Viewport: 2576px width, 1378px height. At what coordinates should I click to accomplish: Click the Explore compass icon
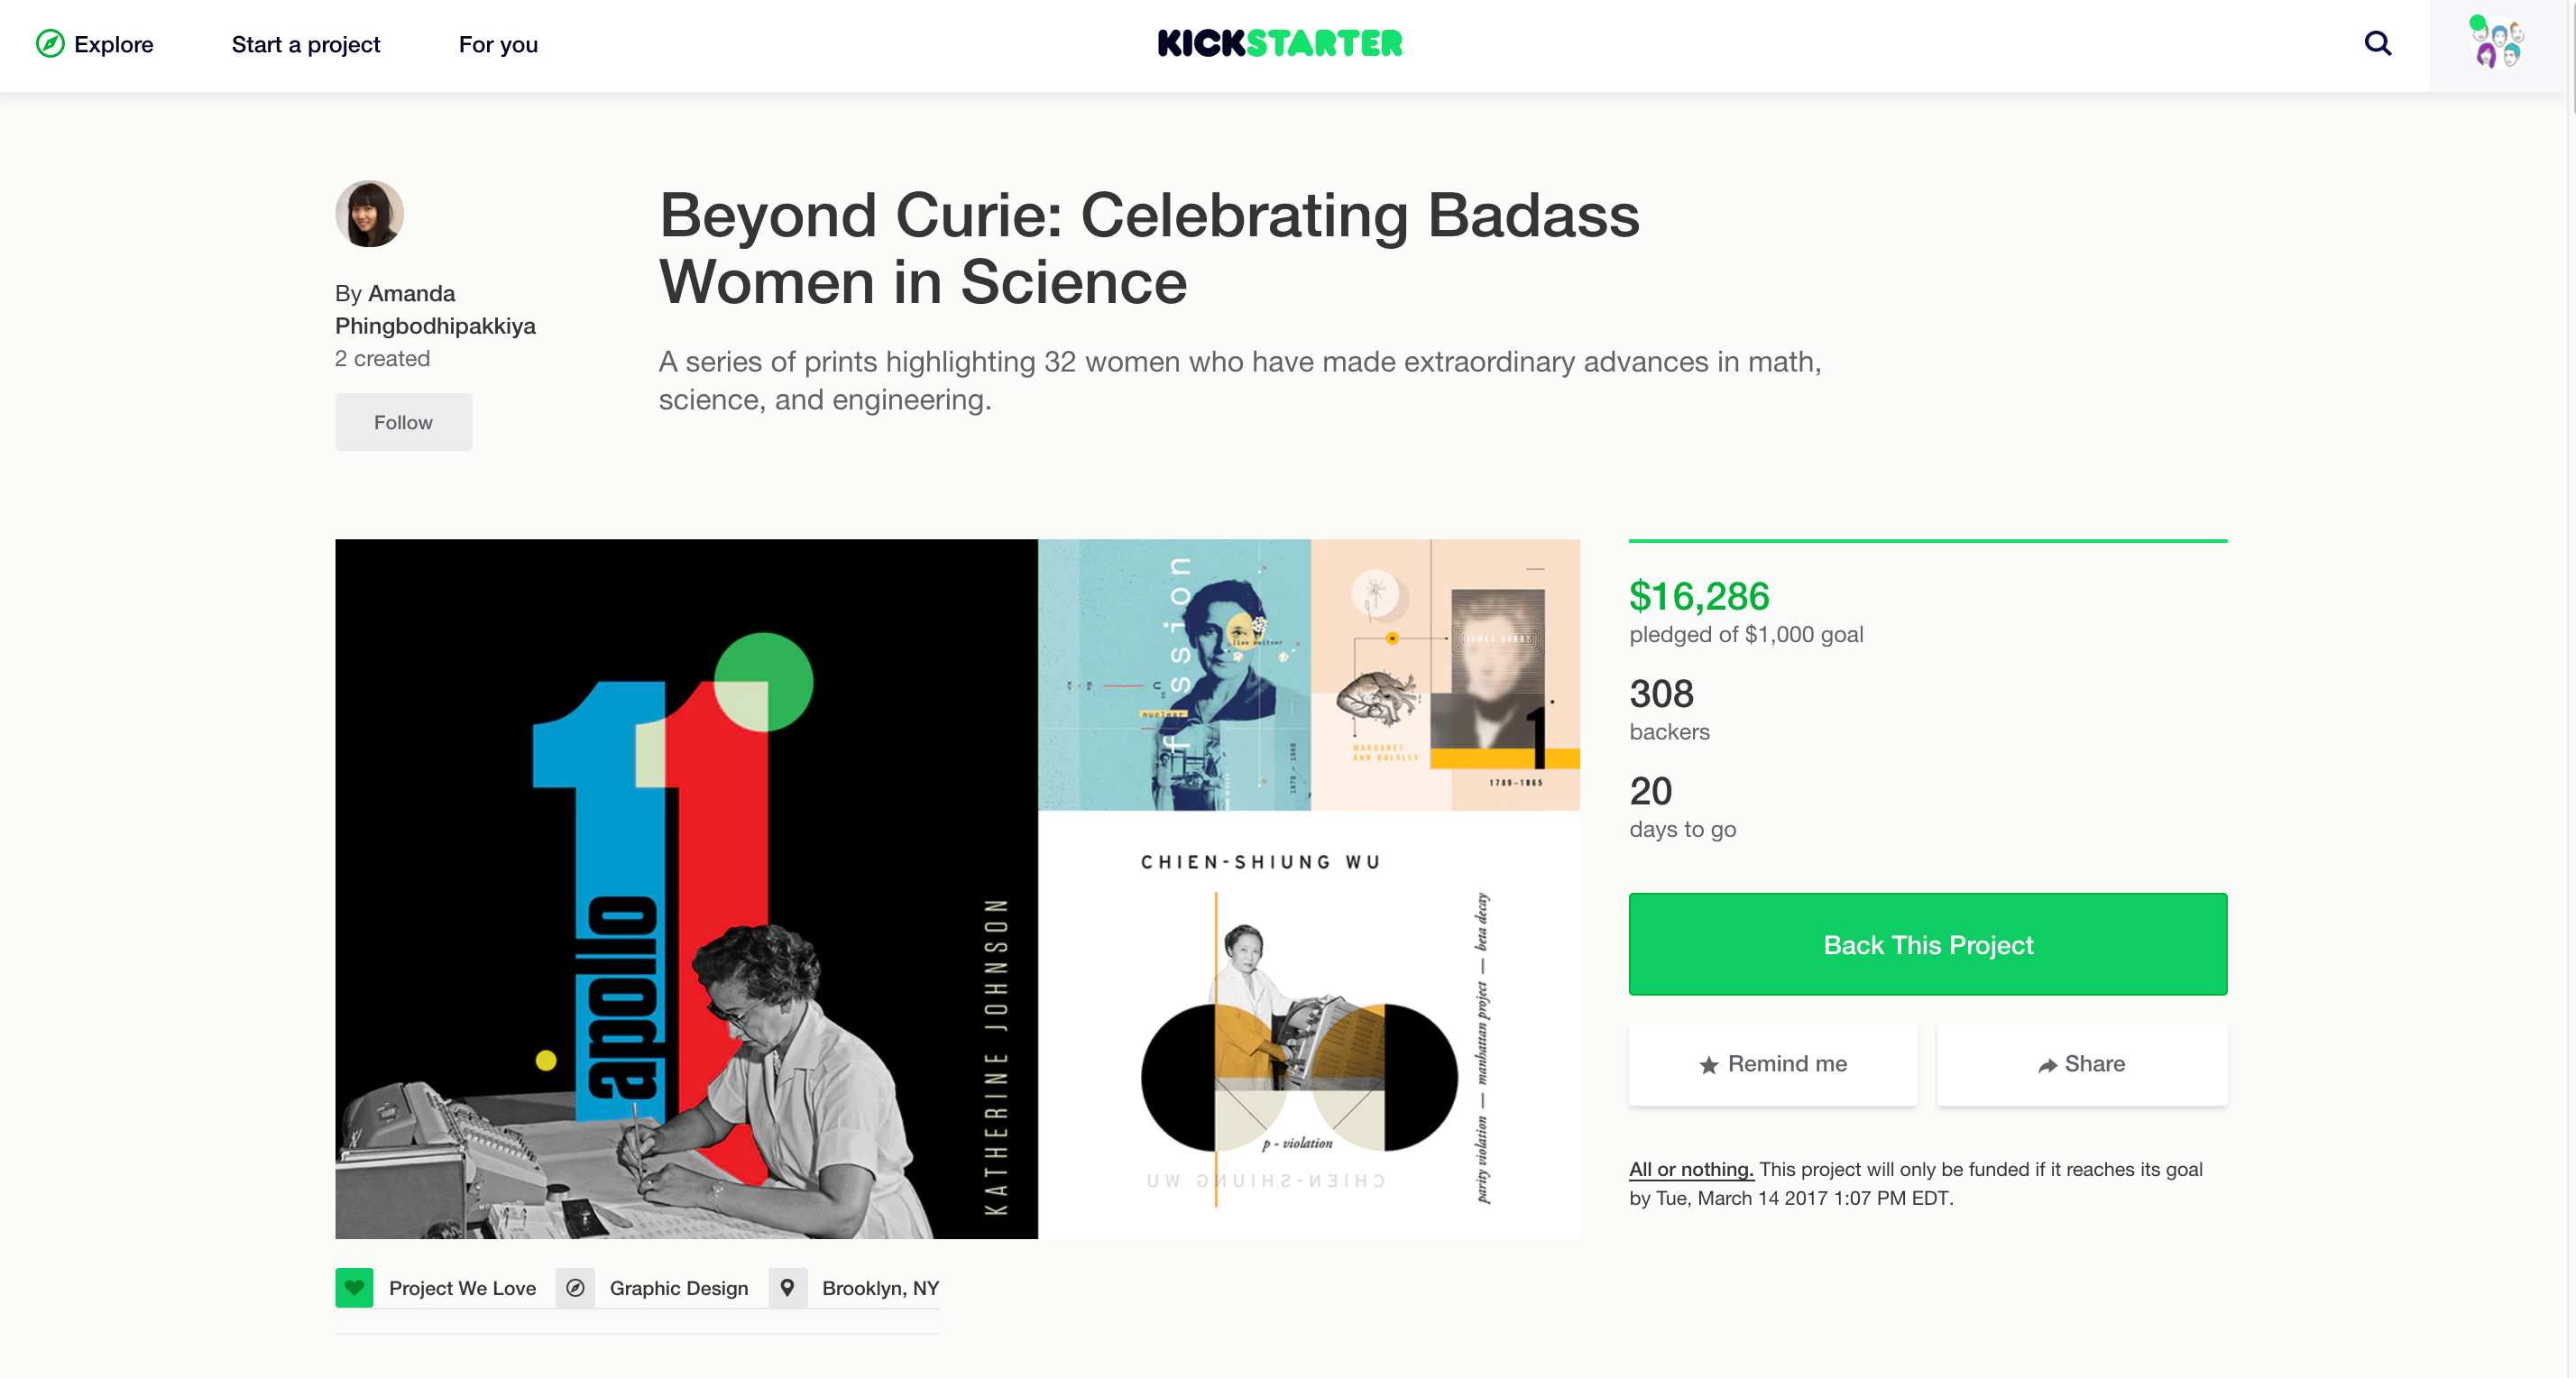[x=50, y=44]
